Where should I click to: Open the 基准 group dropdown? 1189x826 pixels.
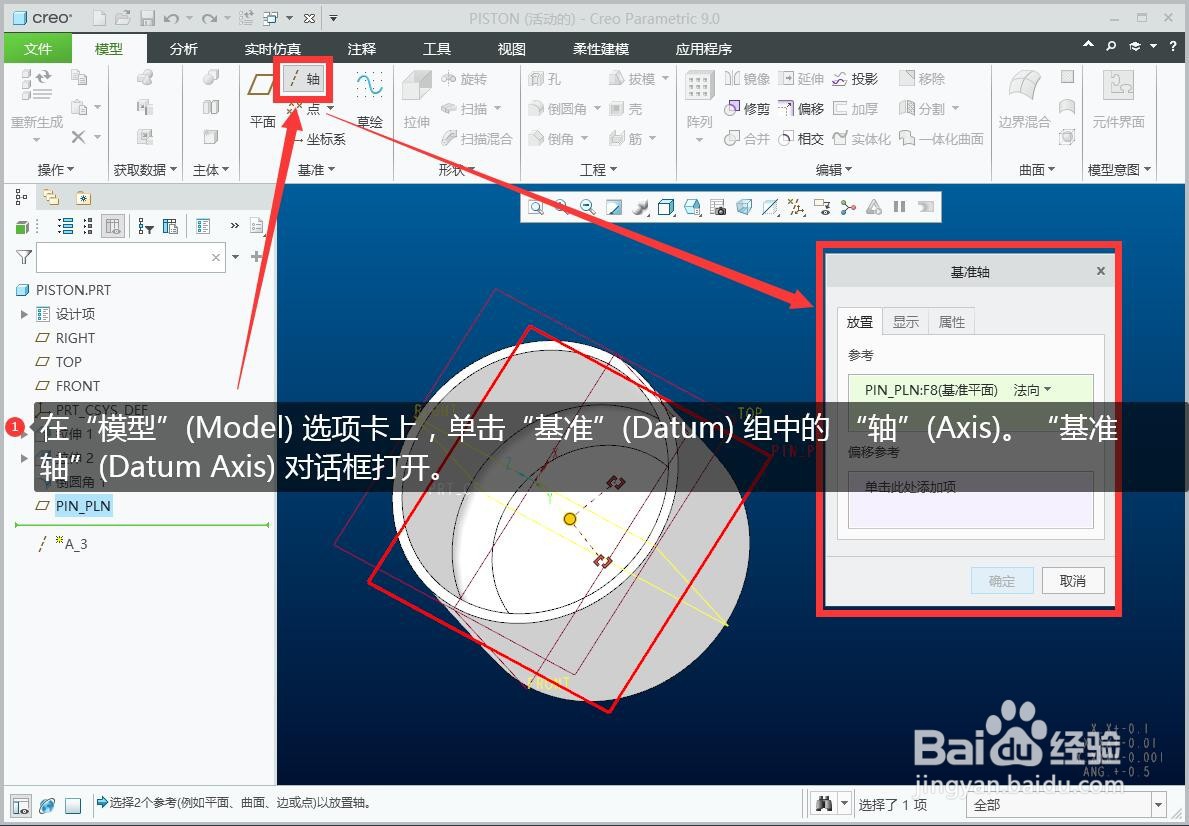[315, 170]
